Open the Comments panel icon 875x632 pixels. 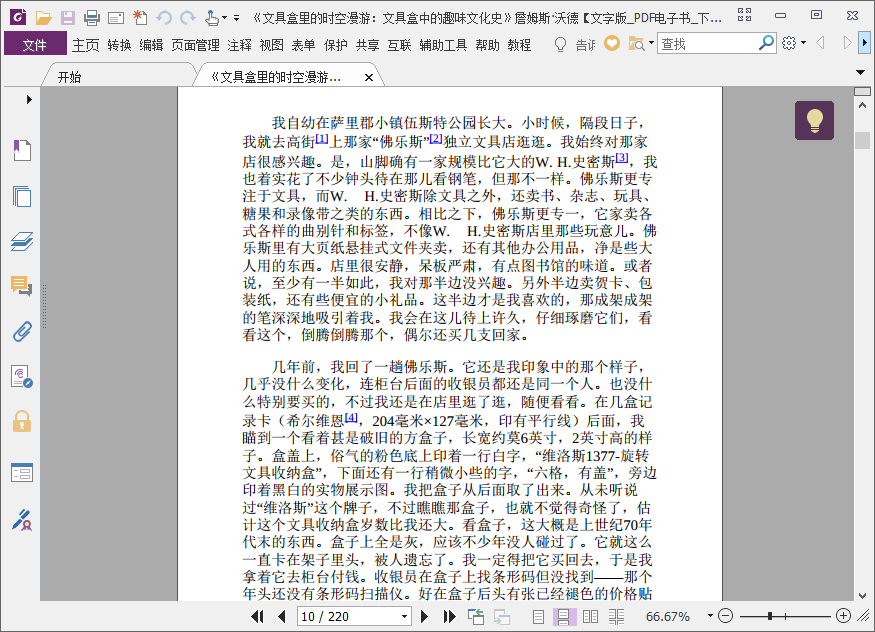pos(22,286)
